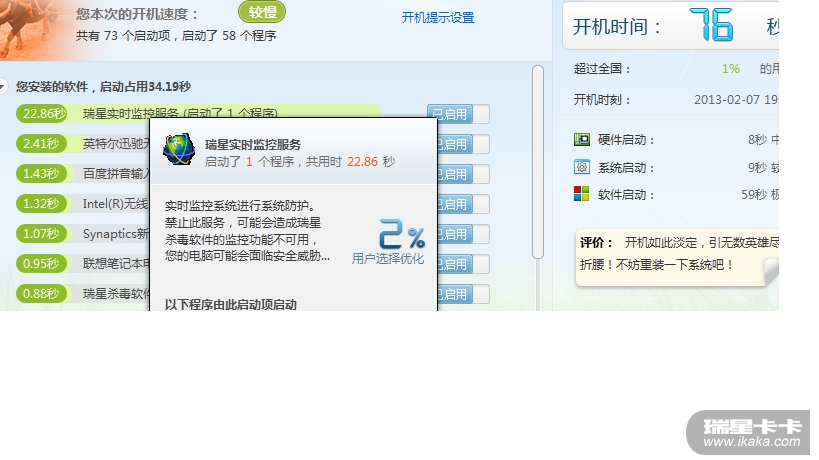Toggle 已启用 switch for 瑞星实时监控服务
819x460 pixels.
458,114
